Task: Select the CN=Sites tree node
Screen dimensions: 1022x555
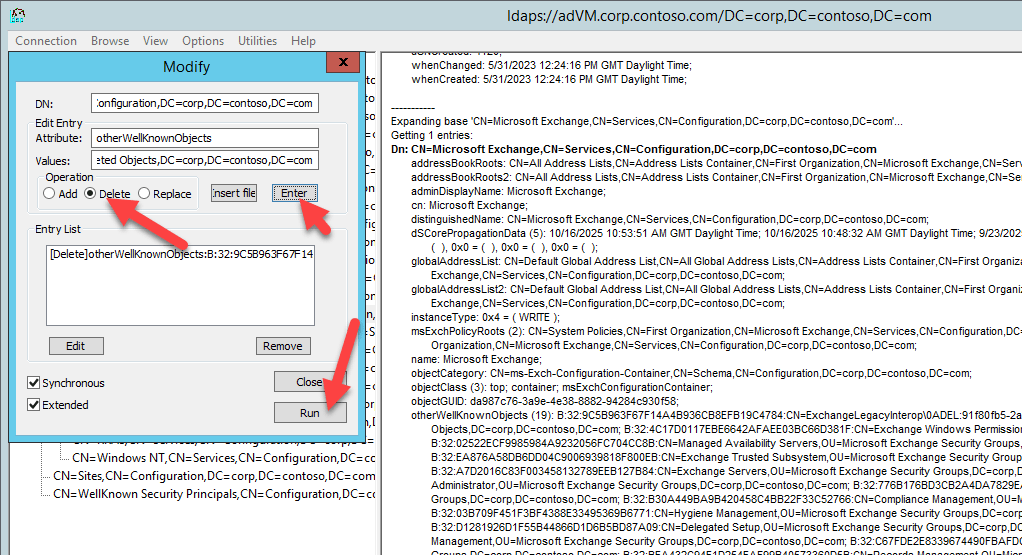Action: point(213,475)
